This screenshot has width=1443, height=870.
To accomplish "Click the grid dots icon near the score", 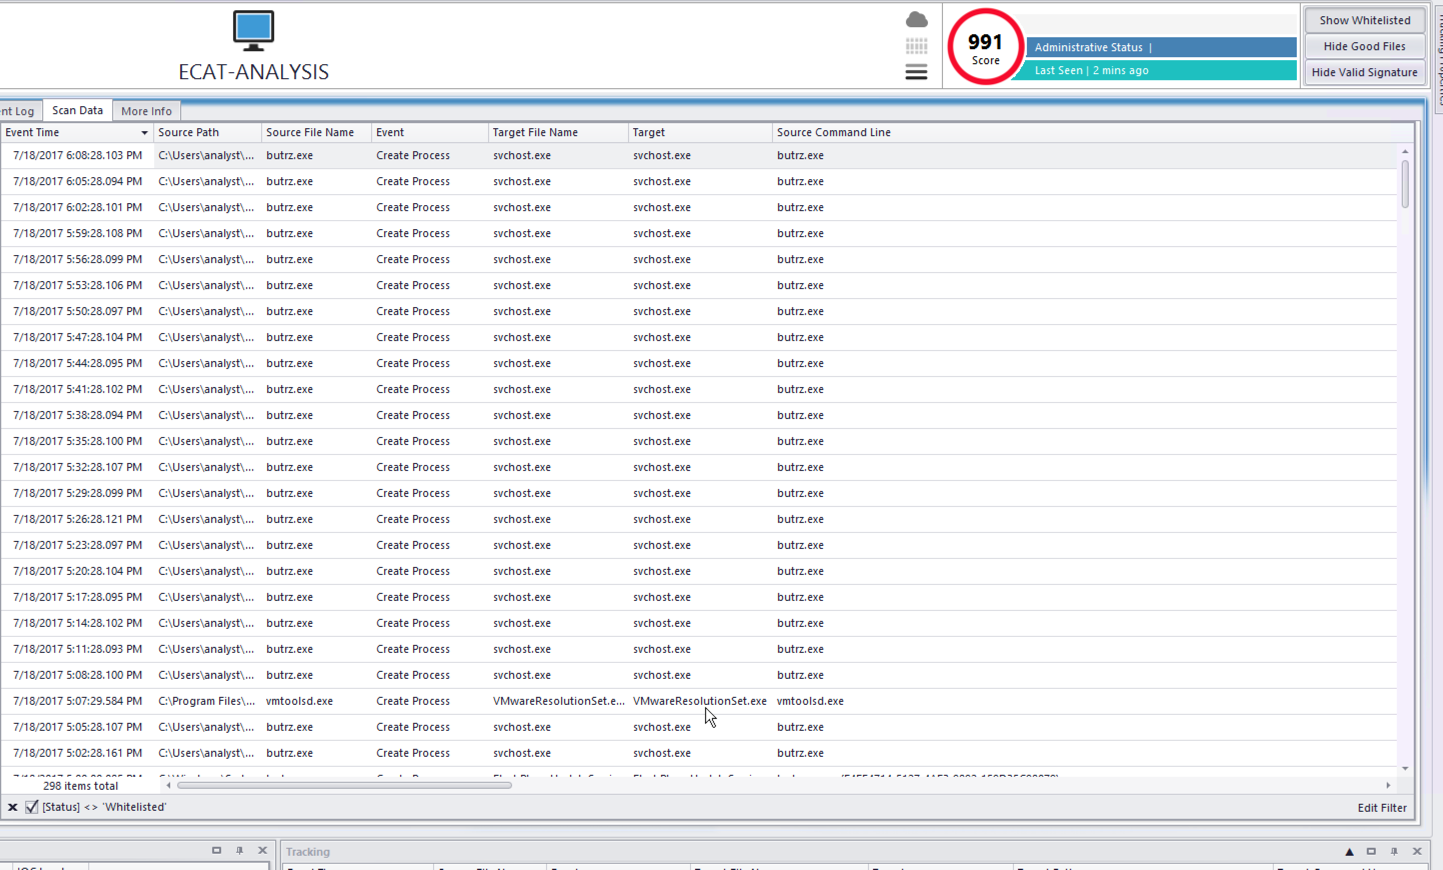I will [x=916, y=46].
